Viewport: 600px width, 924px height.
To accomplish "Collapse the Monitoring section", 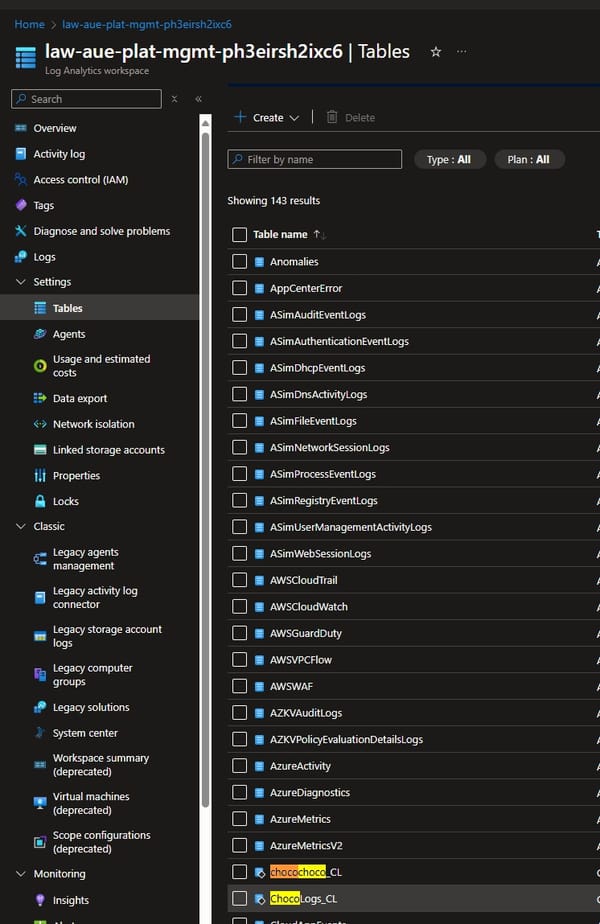I will click(21, 874).
